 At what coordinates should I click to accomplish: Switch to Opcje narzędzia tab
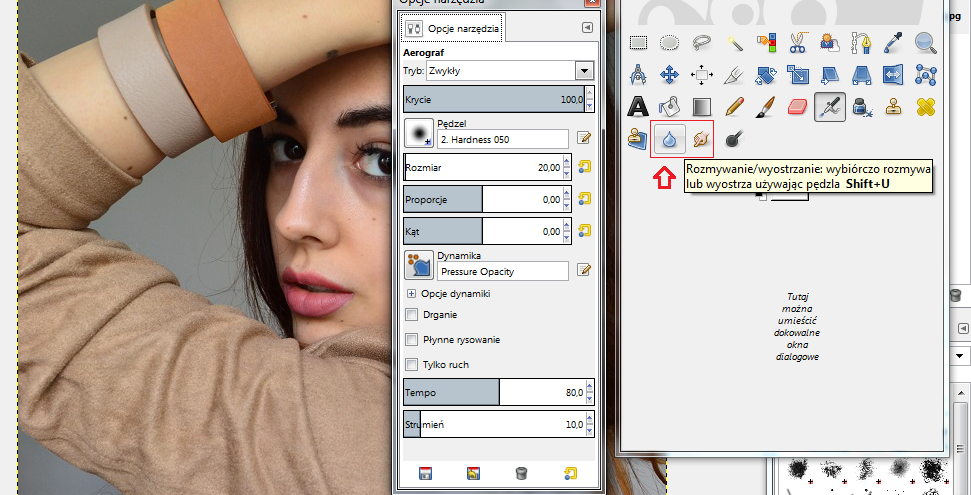(453, 28)
